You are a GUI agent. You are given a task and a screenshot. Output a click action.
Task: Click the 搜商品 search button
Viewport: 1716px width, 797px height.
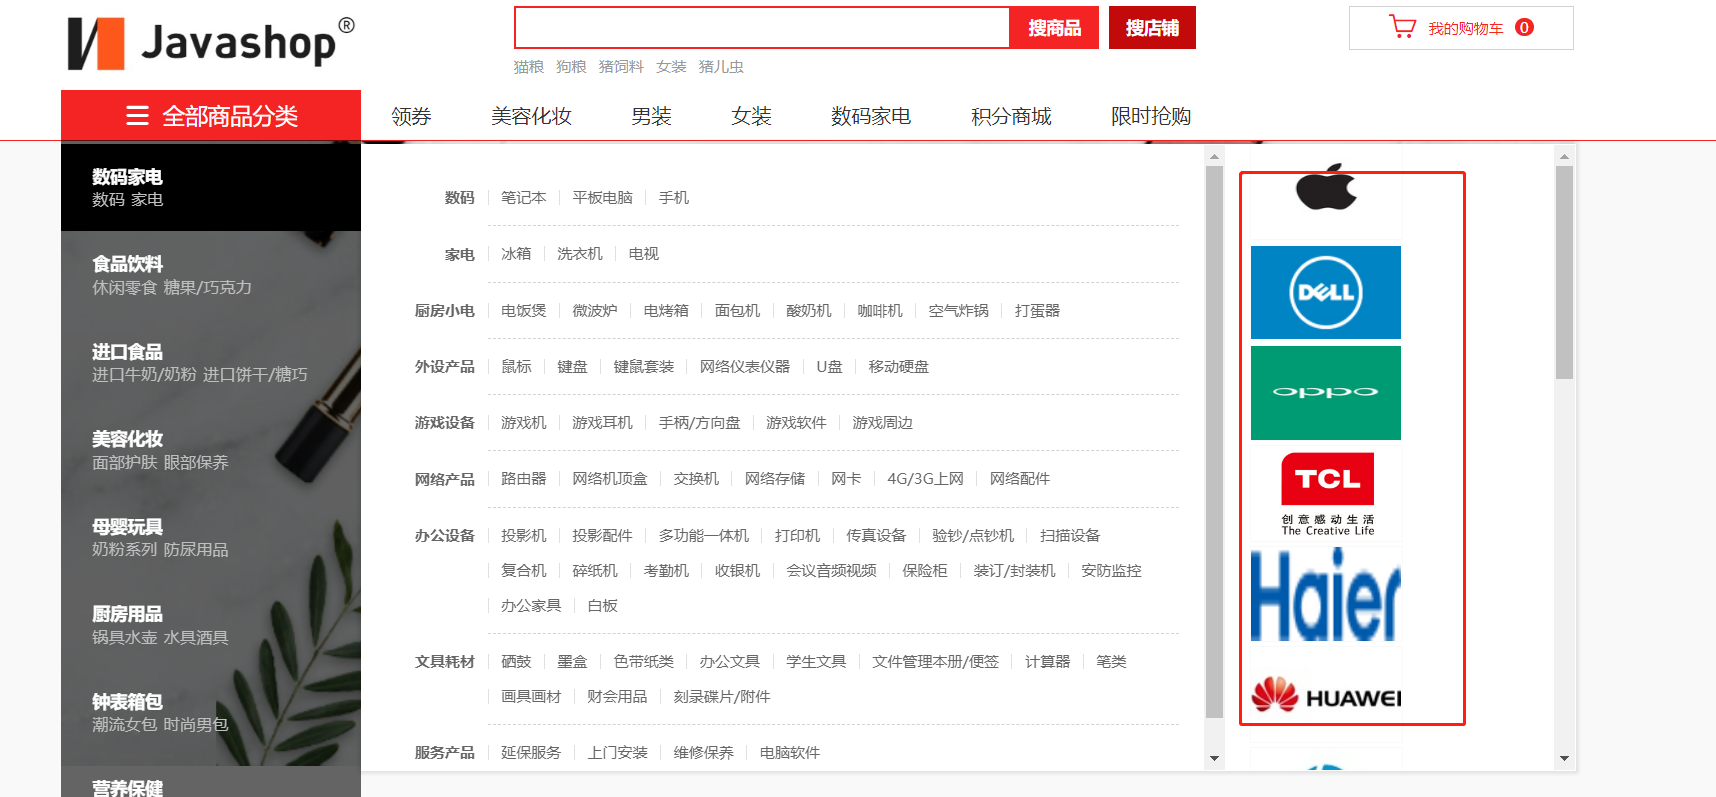click(1054, 28)
